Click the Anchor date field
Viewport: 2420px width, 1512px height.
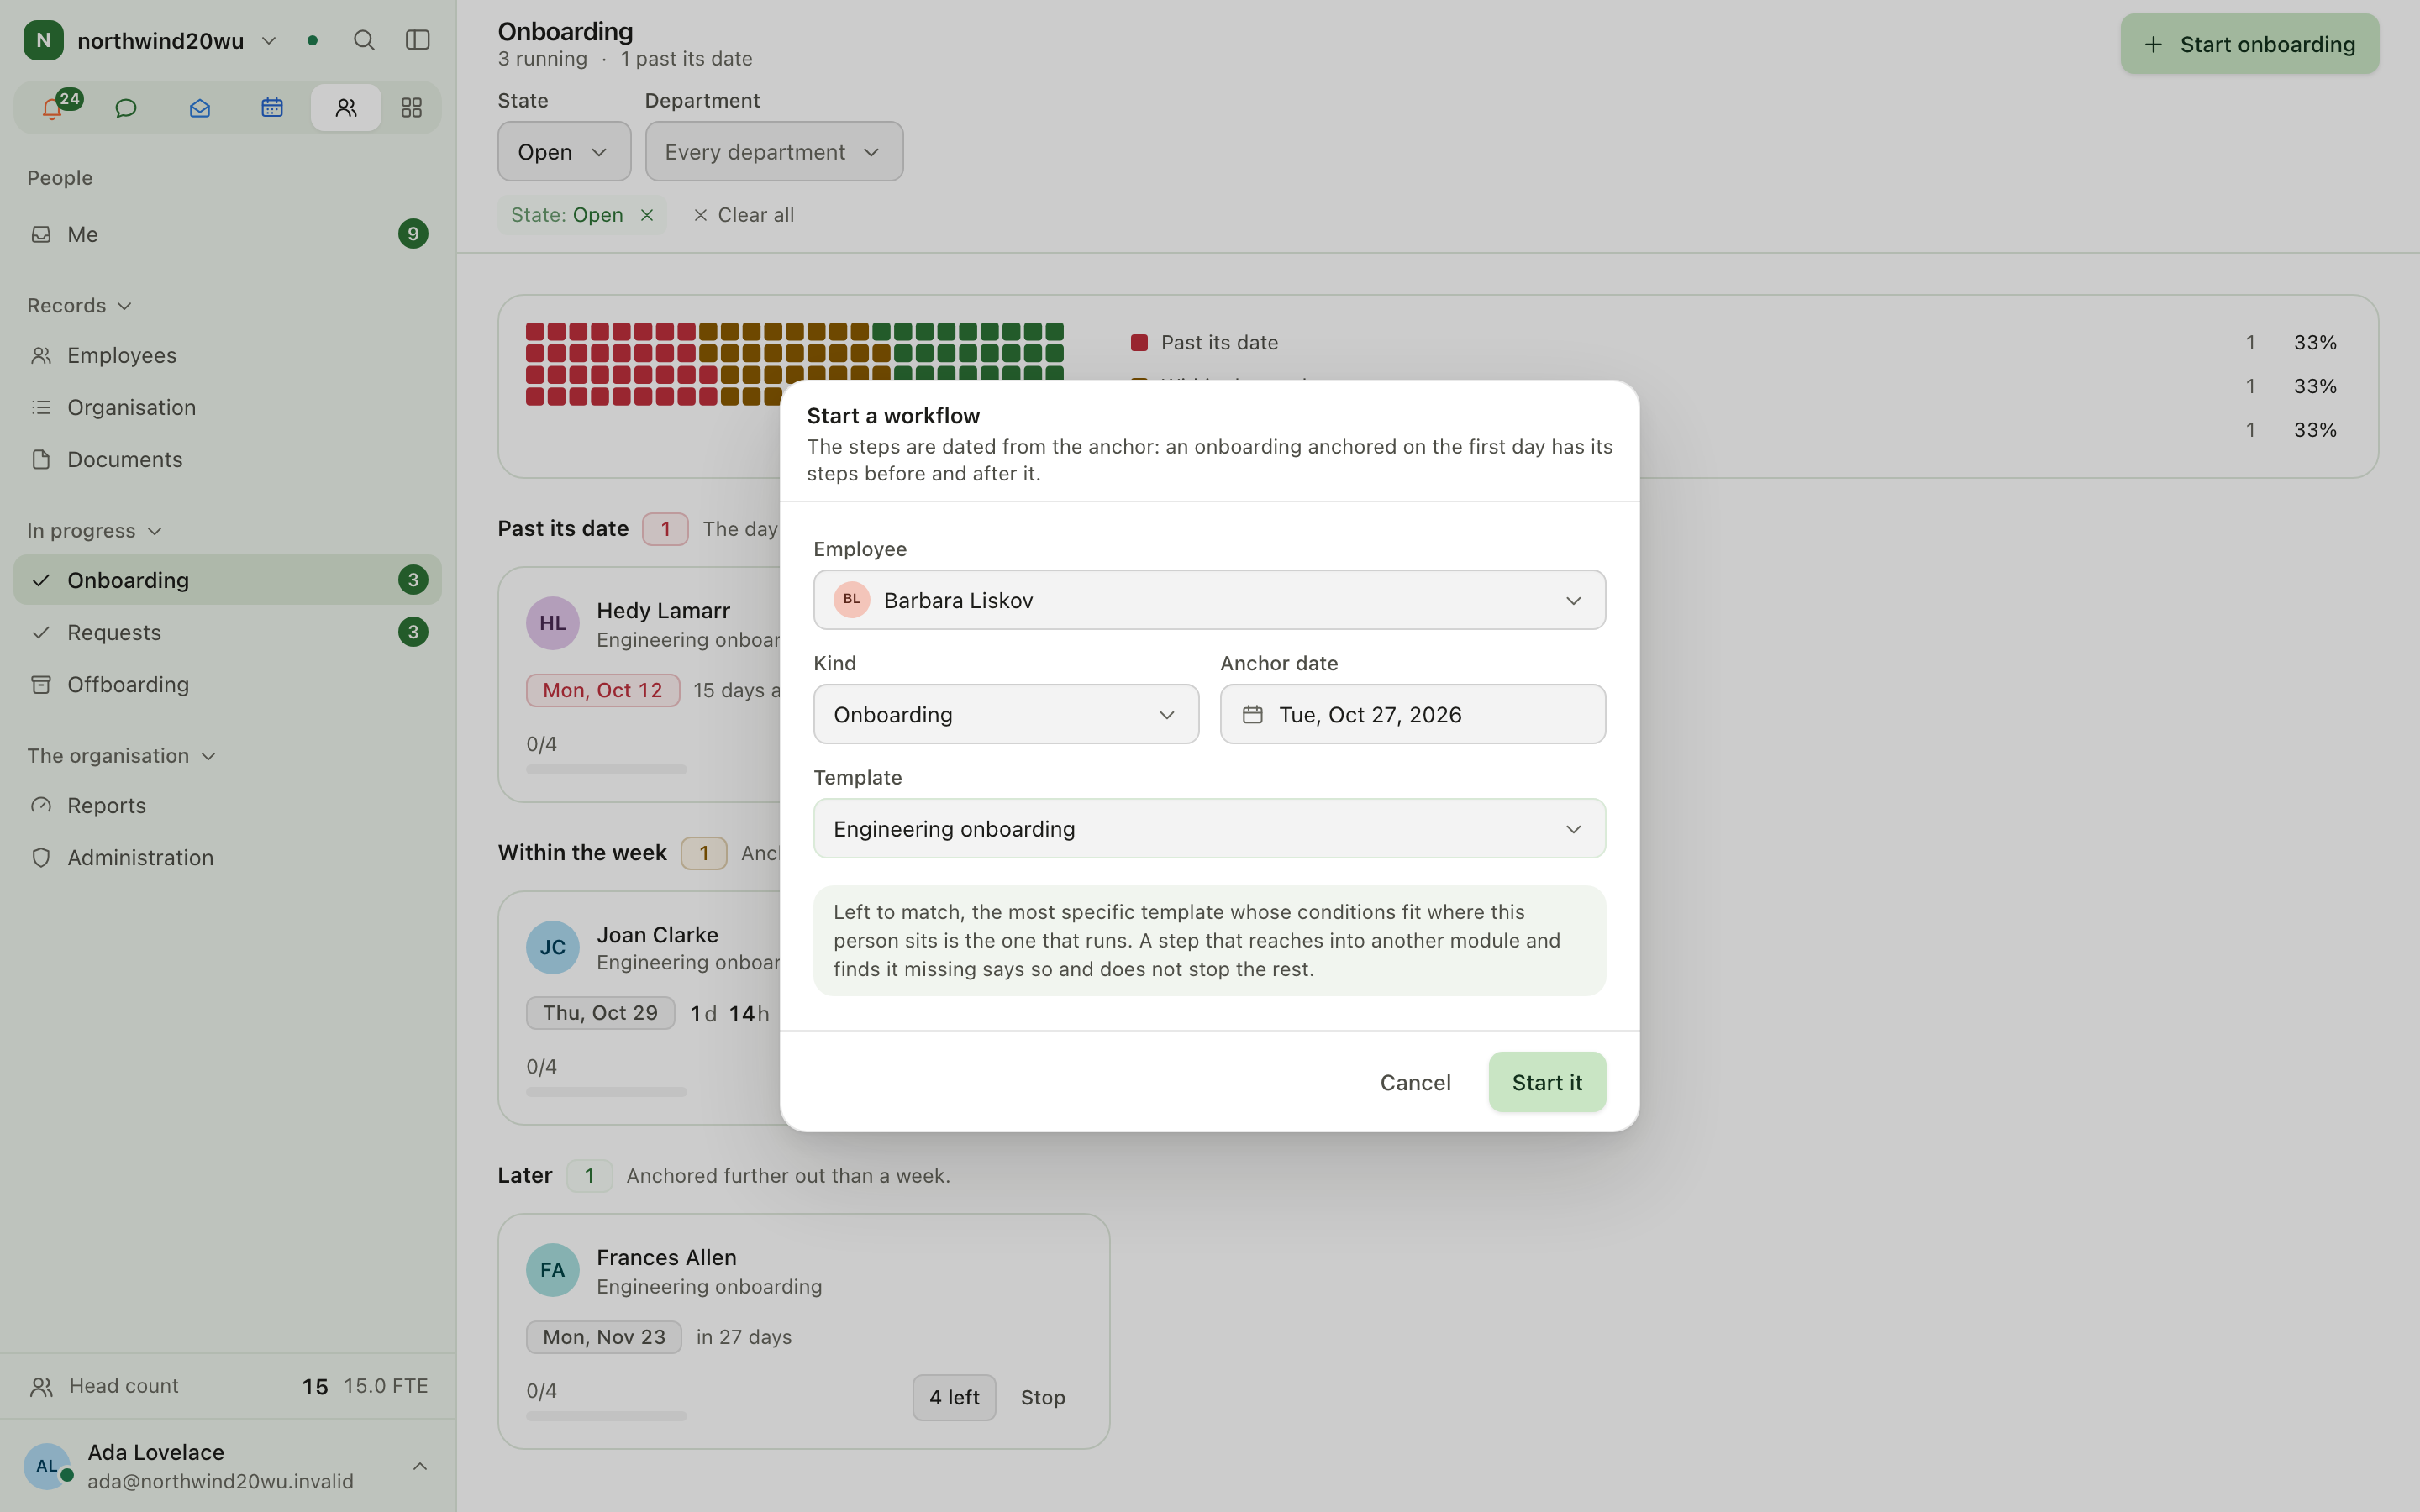click(1413, 714)
